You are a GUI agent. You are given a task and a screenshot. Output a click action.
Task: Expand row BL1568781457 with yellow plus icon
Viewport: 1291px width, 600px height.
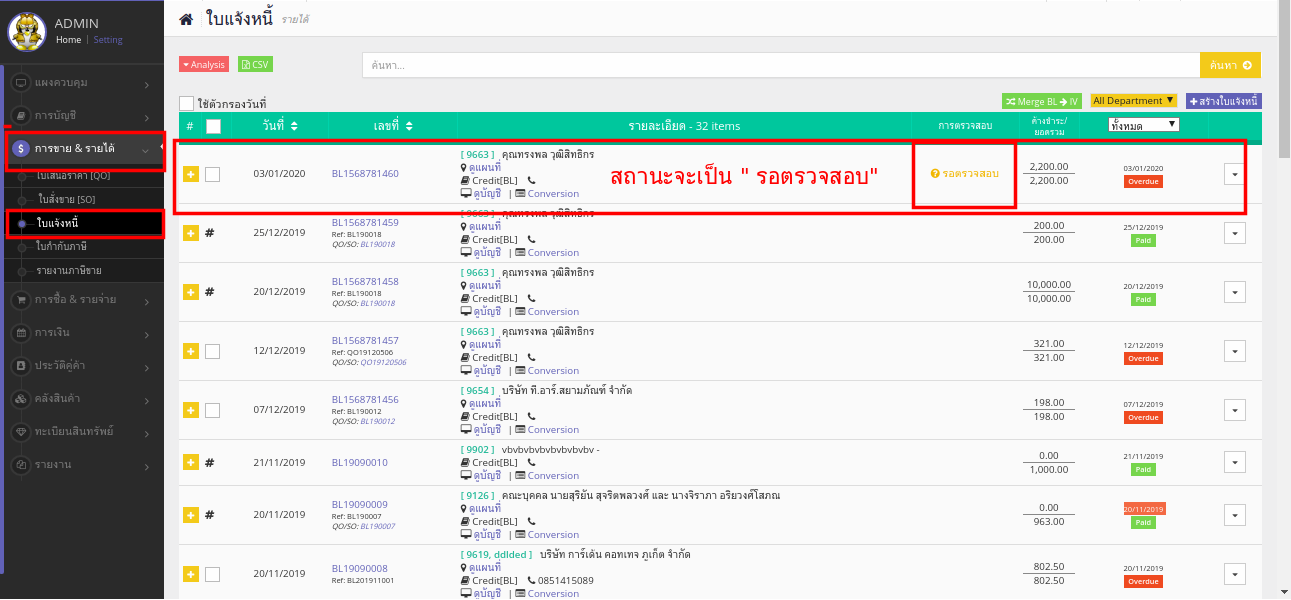(x=191, y=351)
